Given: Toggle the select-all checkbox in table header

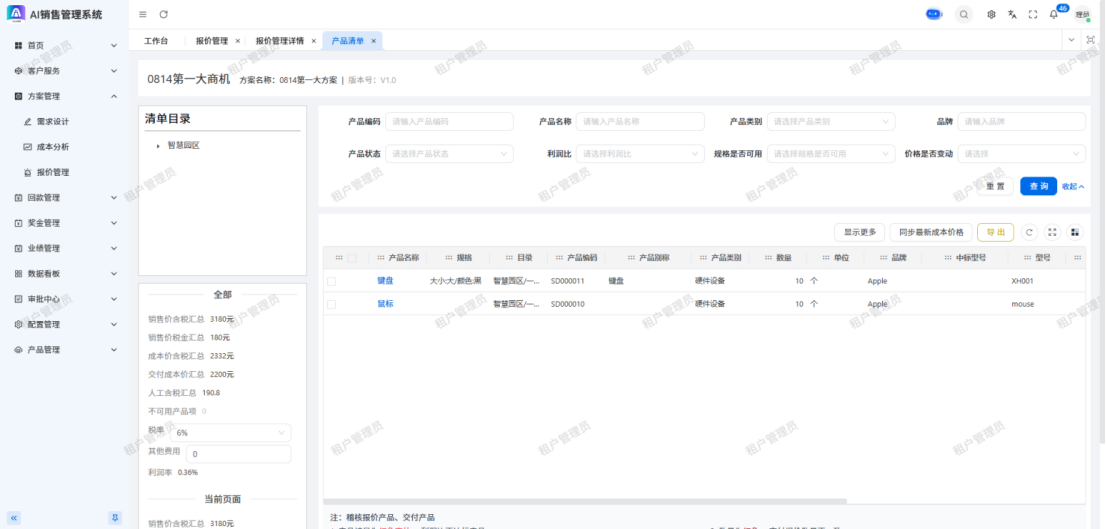Looking at the screenshot, I should (x=351, y=258).
